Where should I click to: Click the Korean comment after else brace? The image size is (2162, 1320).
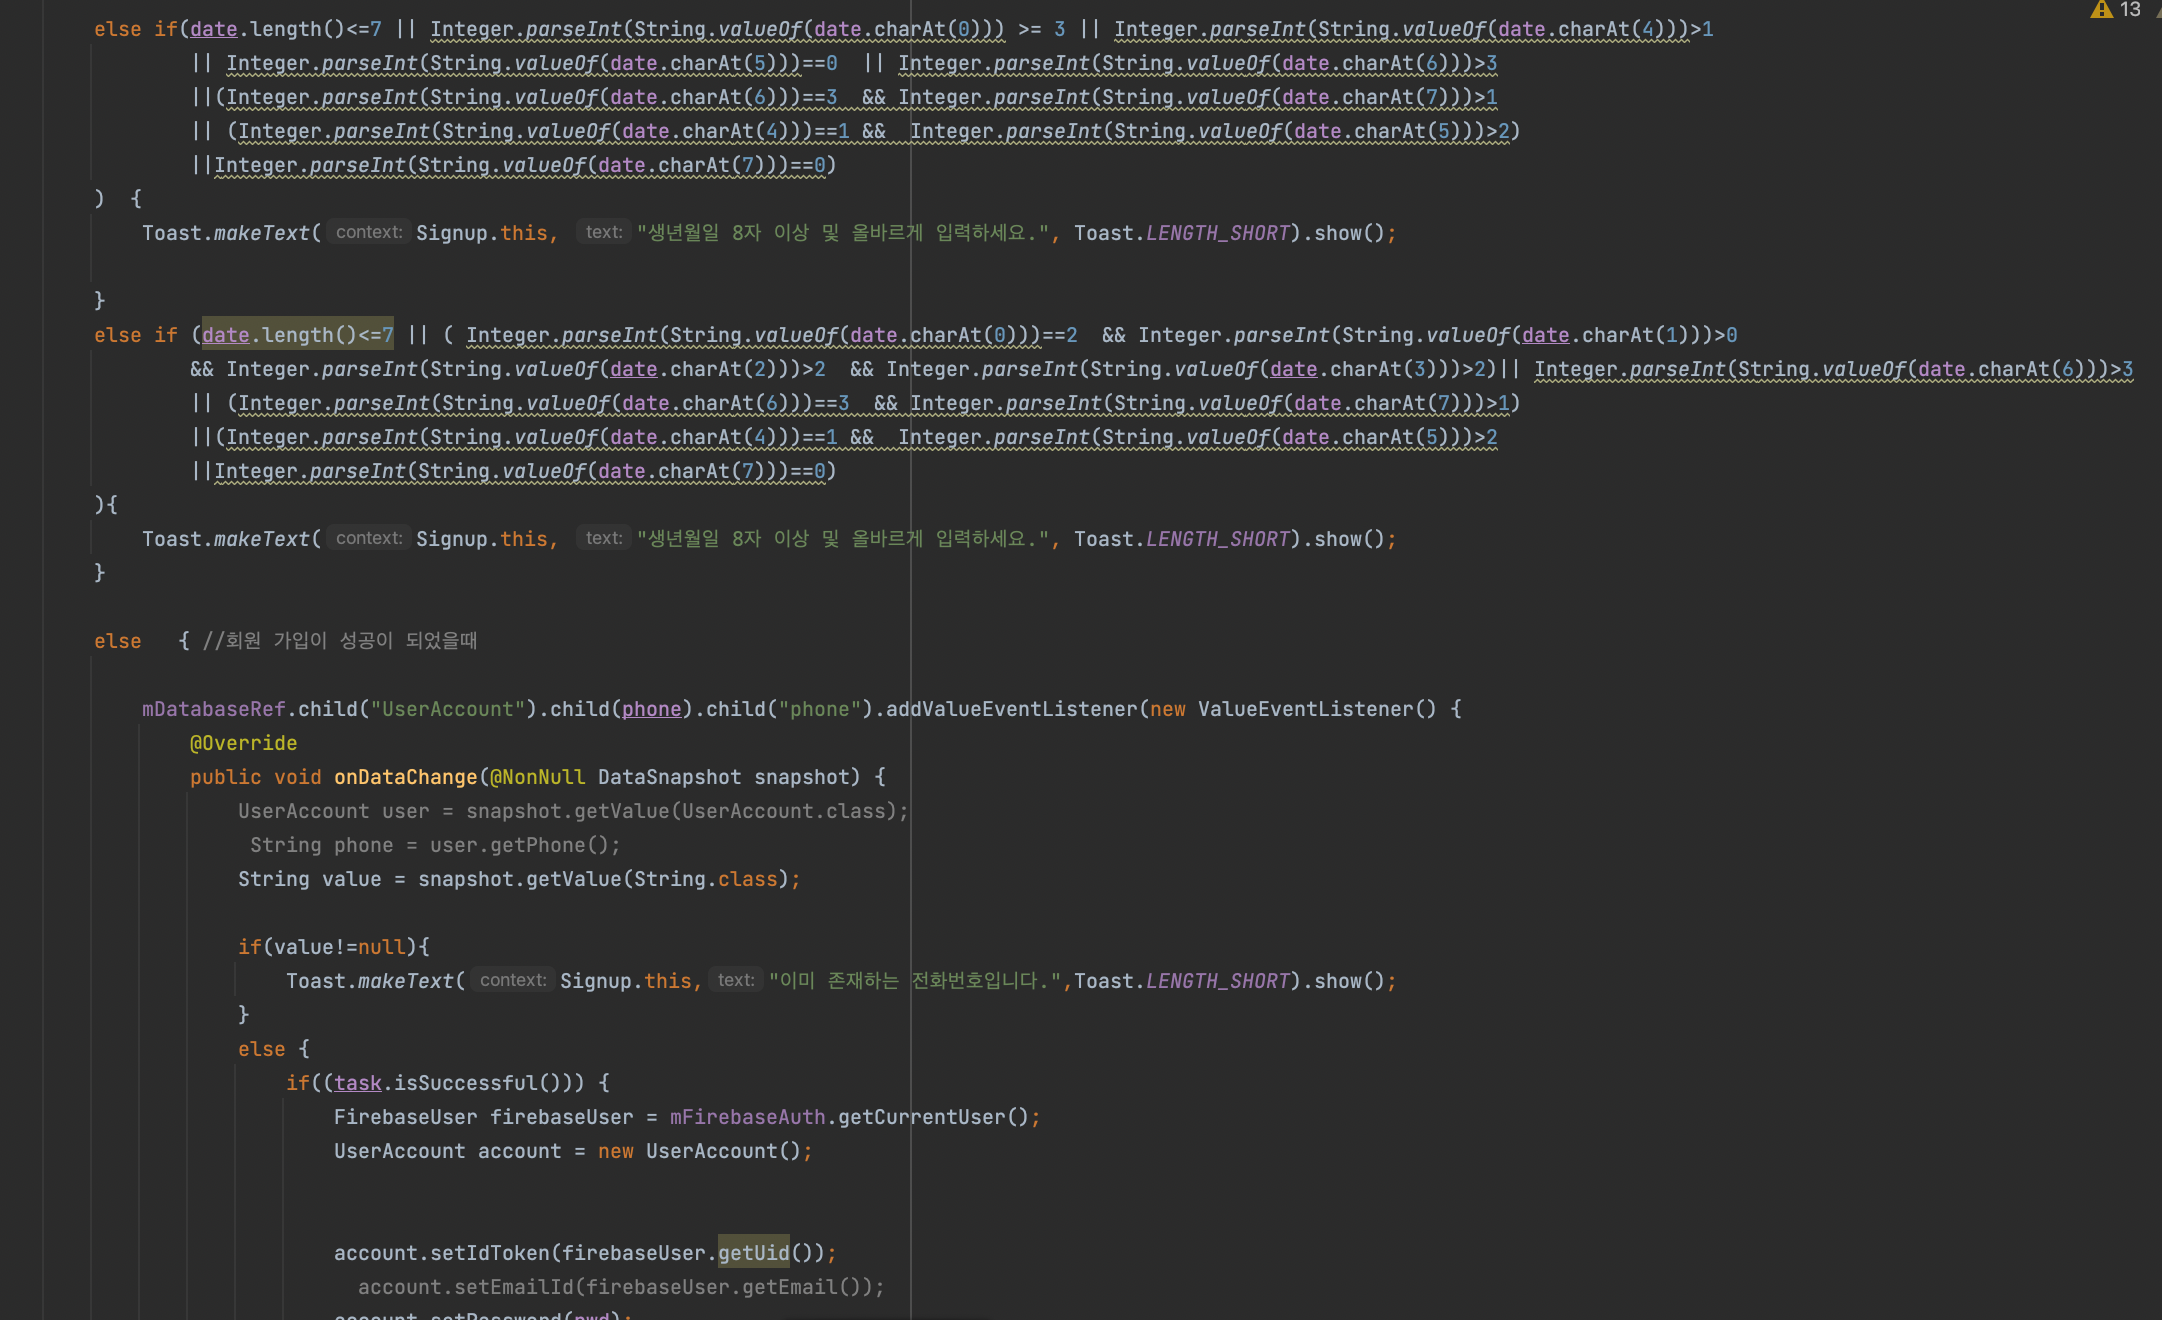340,641
